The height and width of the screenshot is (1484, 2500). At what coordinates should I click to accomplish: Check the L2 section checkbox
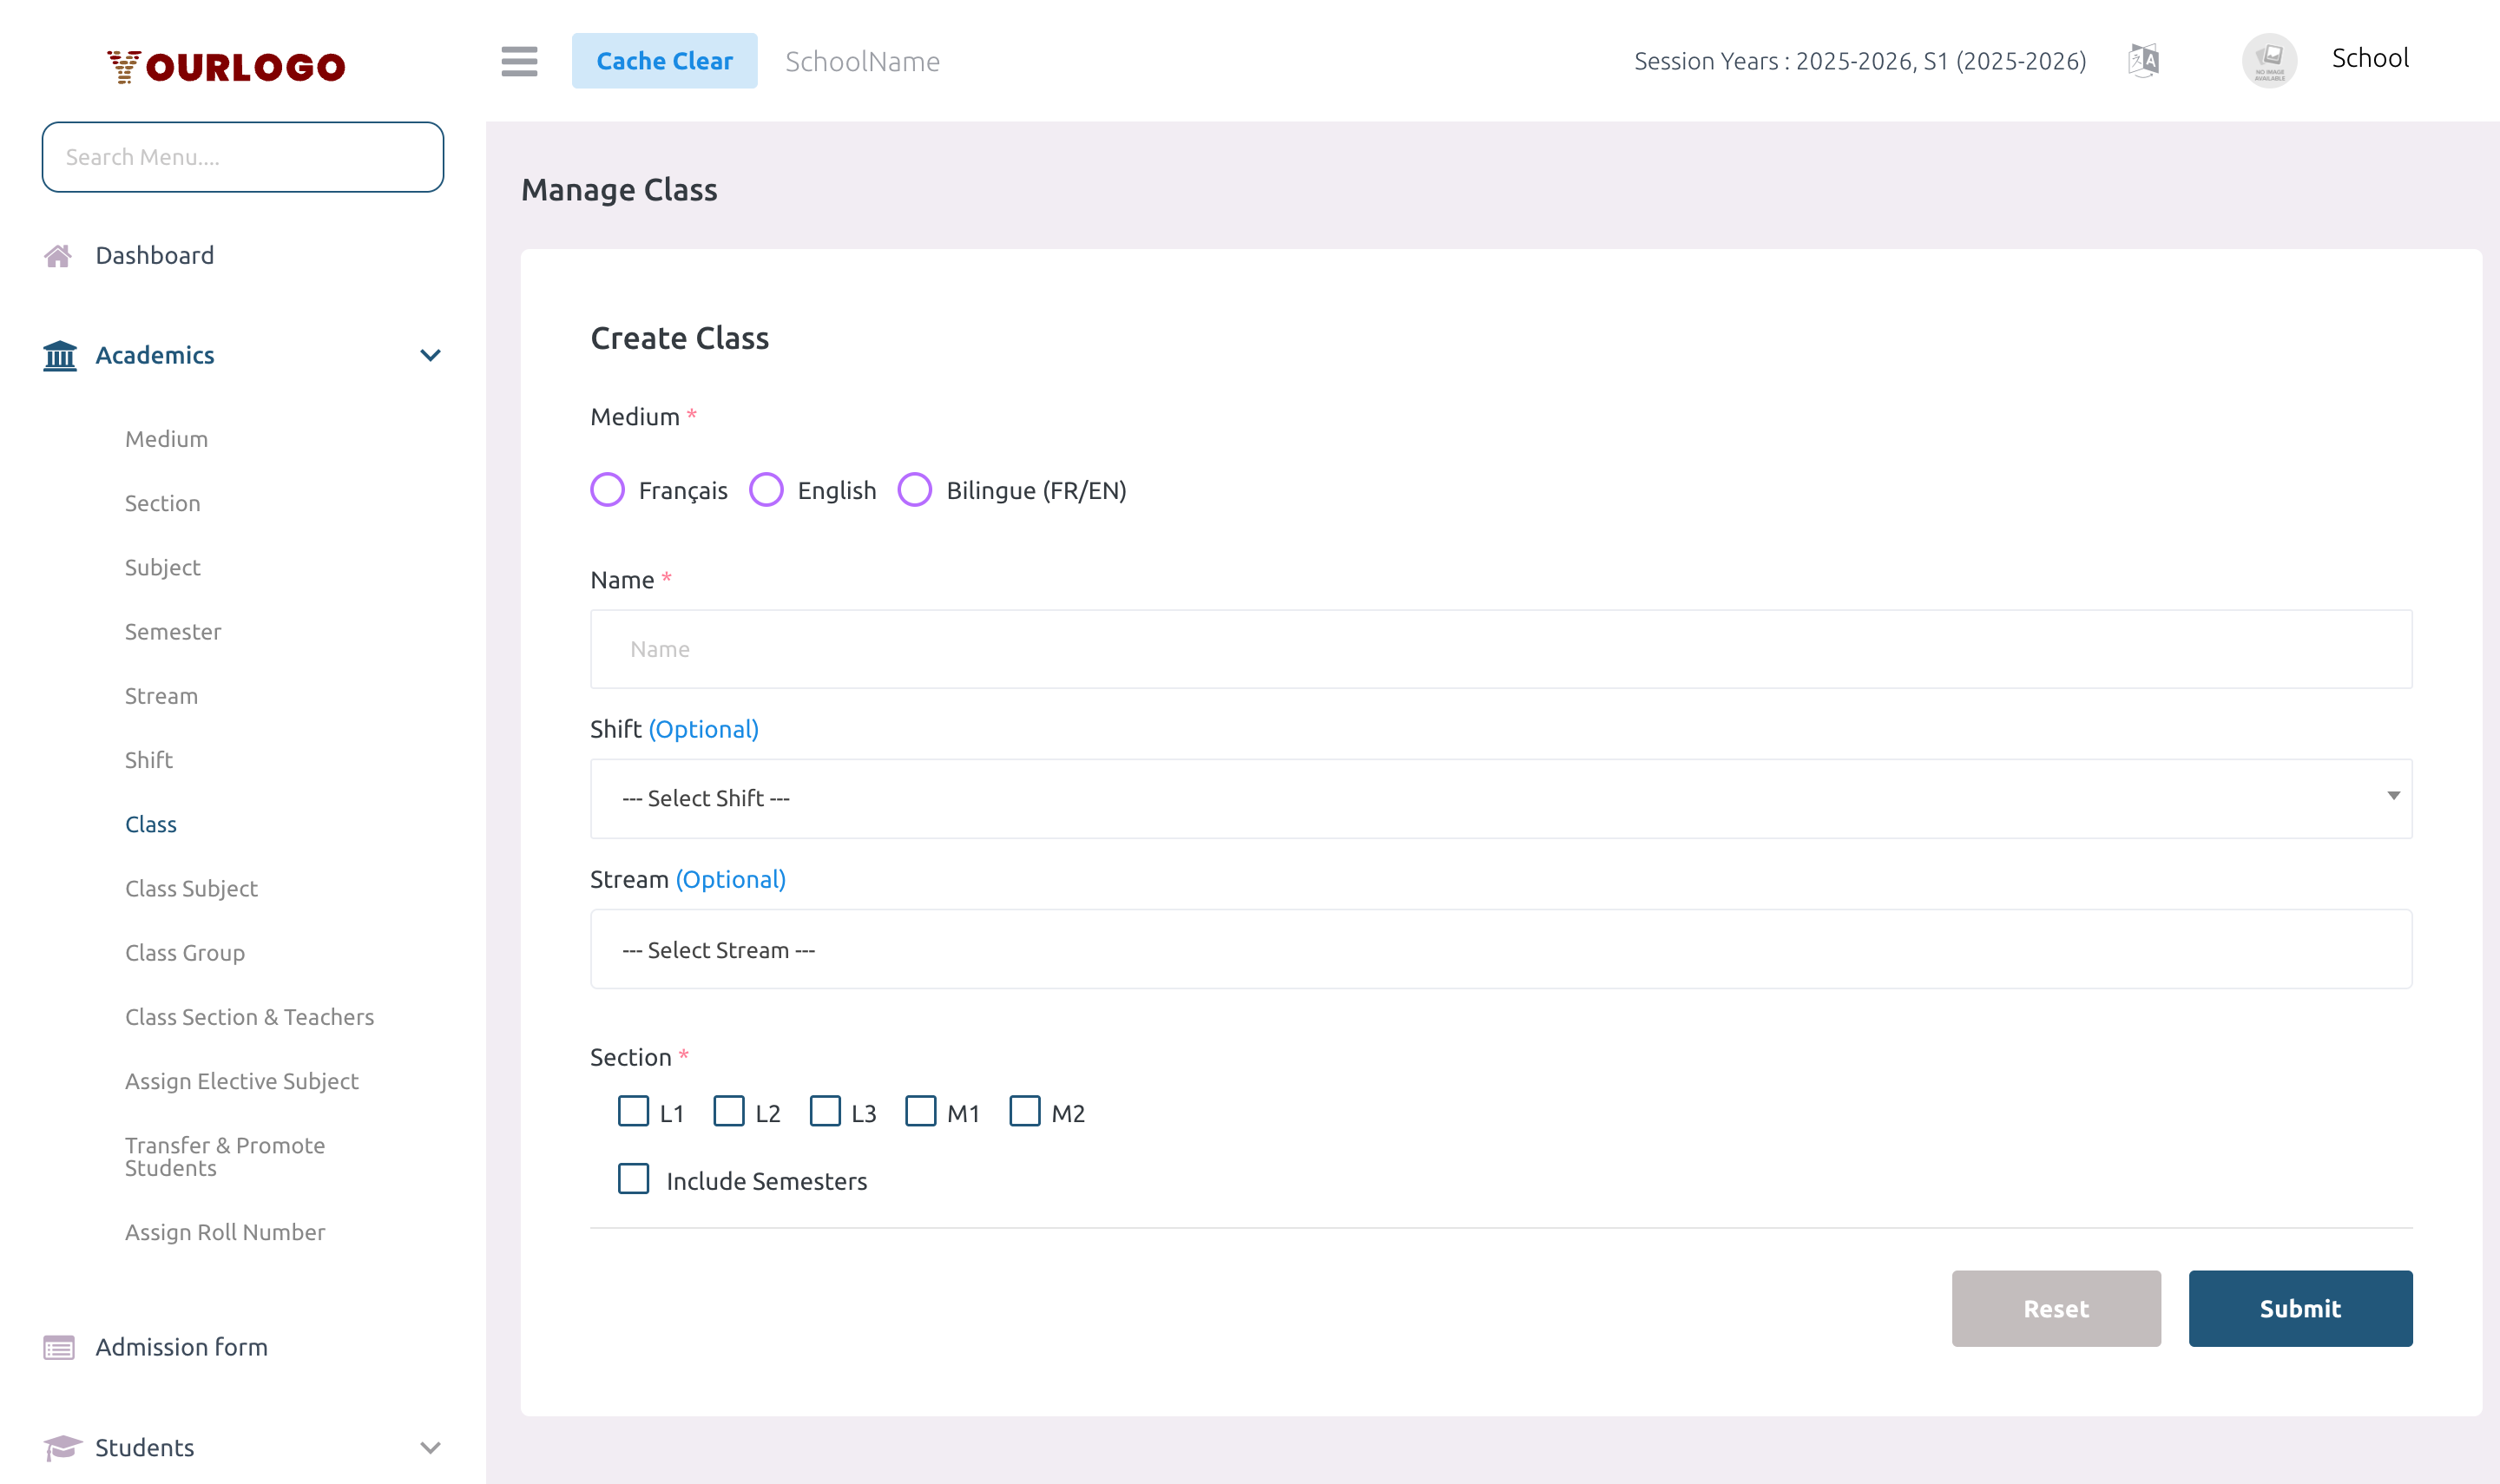pos(729,1111)
